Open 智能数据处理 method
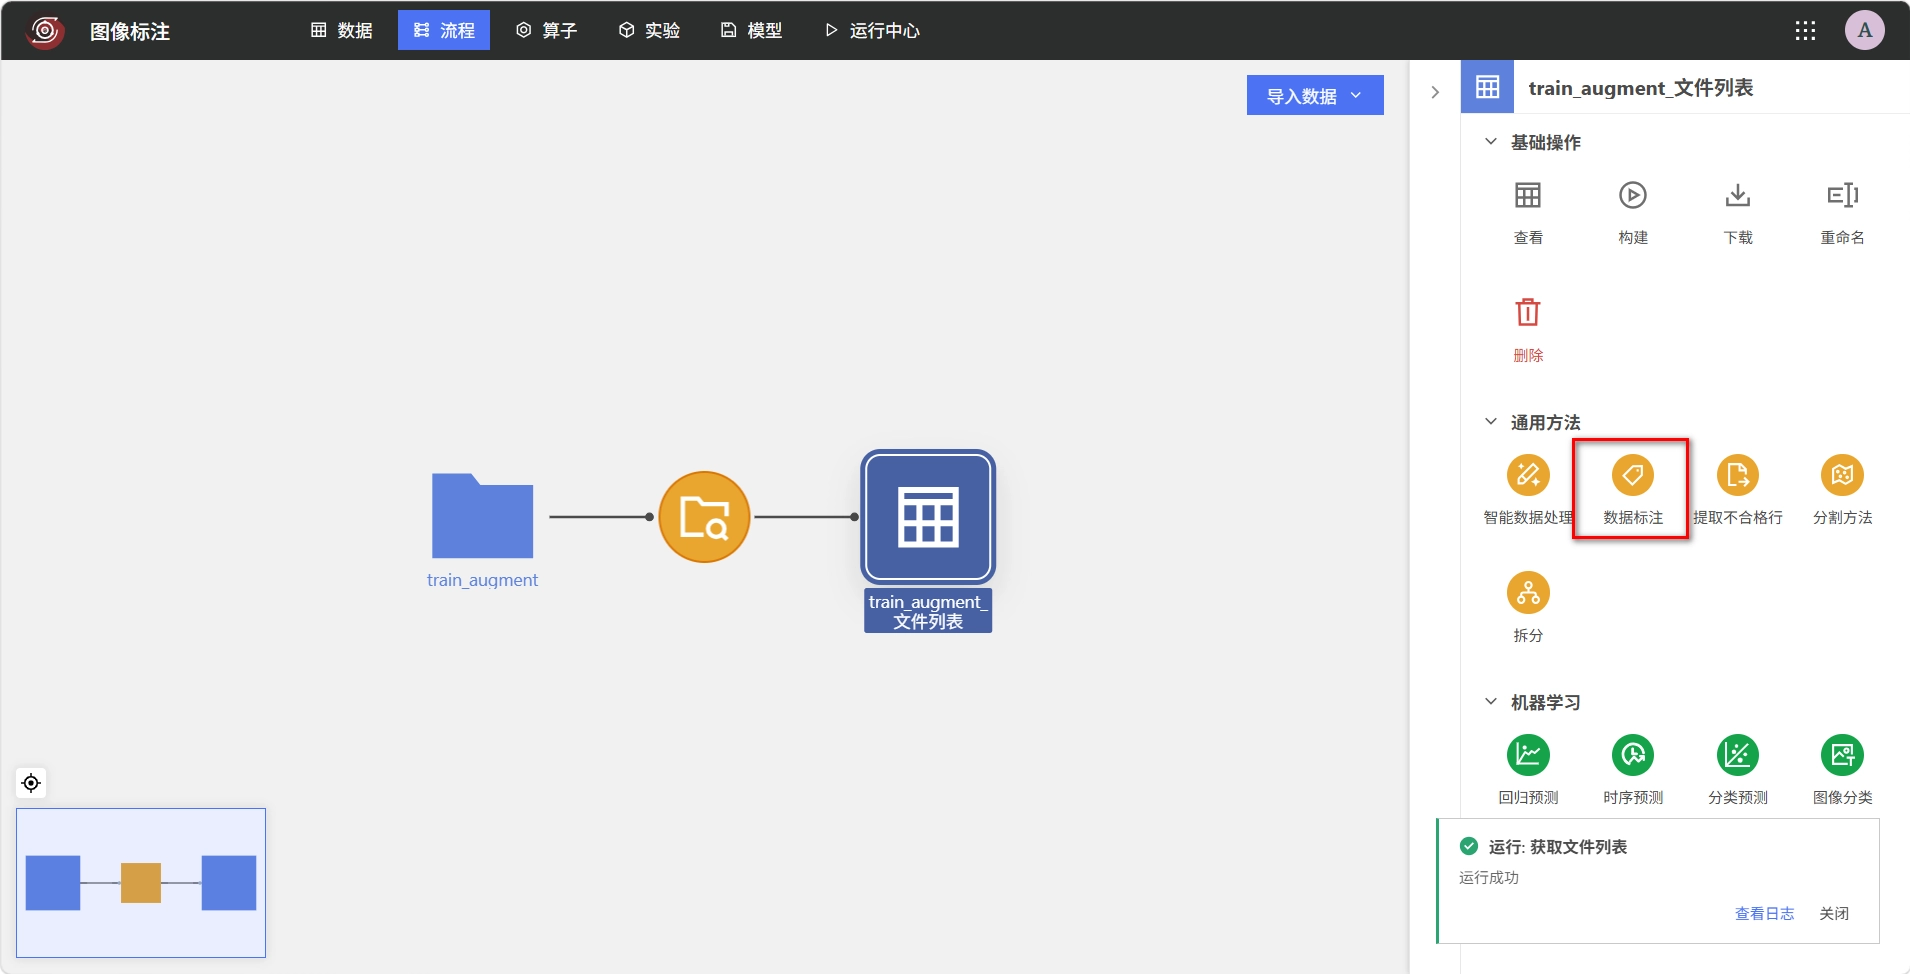 (1528, 475)
